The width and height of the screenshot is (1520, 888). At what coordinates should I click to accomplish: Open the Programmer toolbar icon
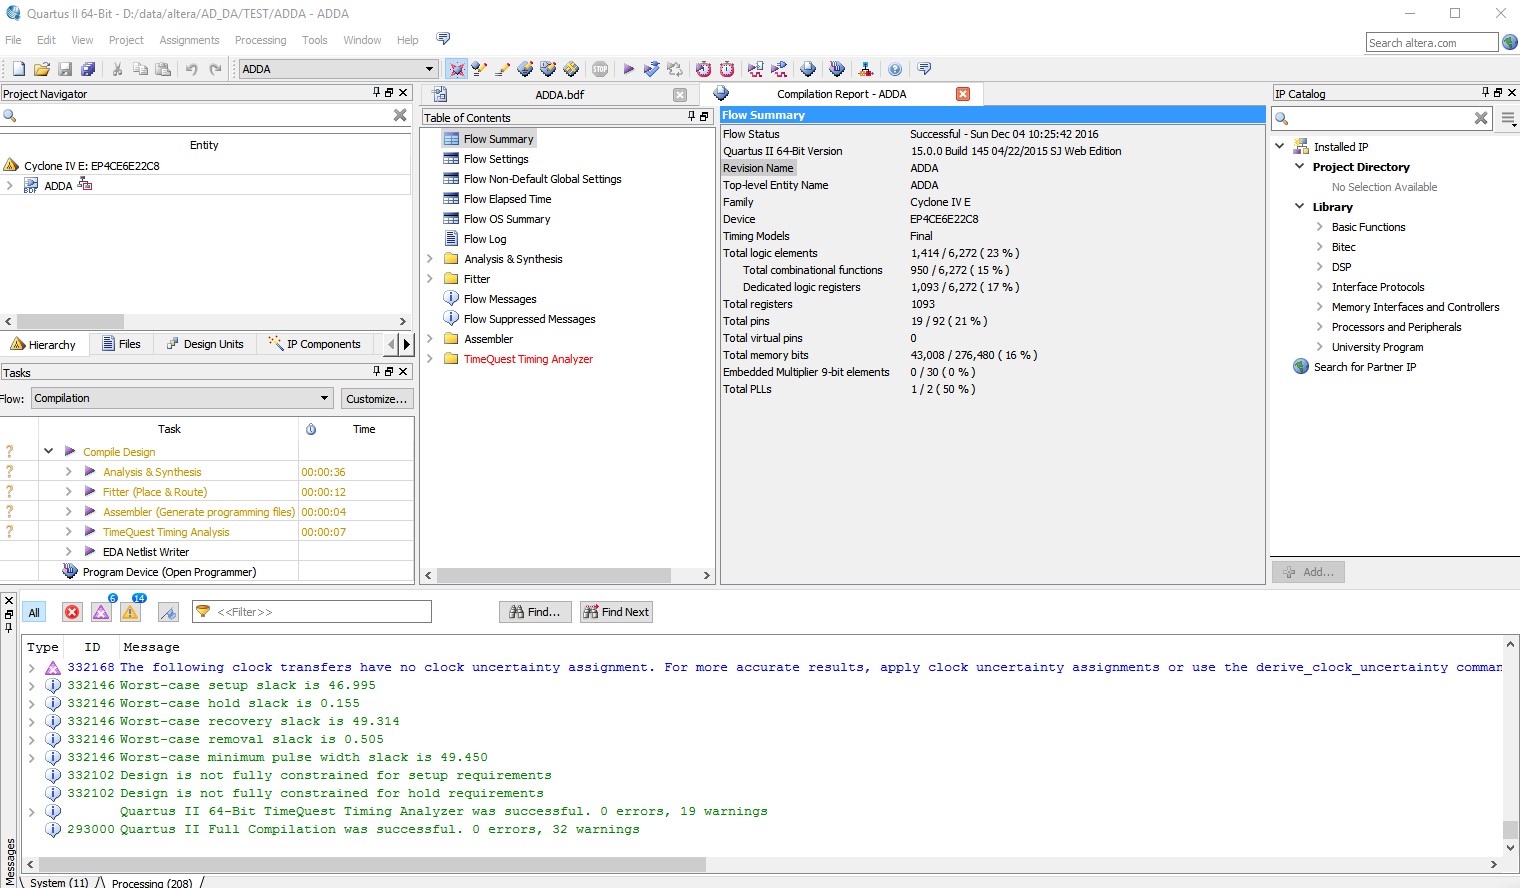pyautogui.click(x=837, y=69)
